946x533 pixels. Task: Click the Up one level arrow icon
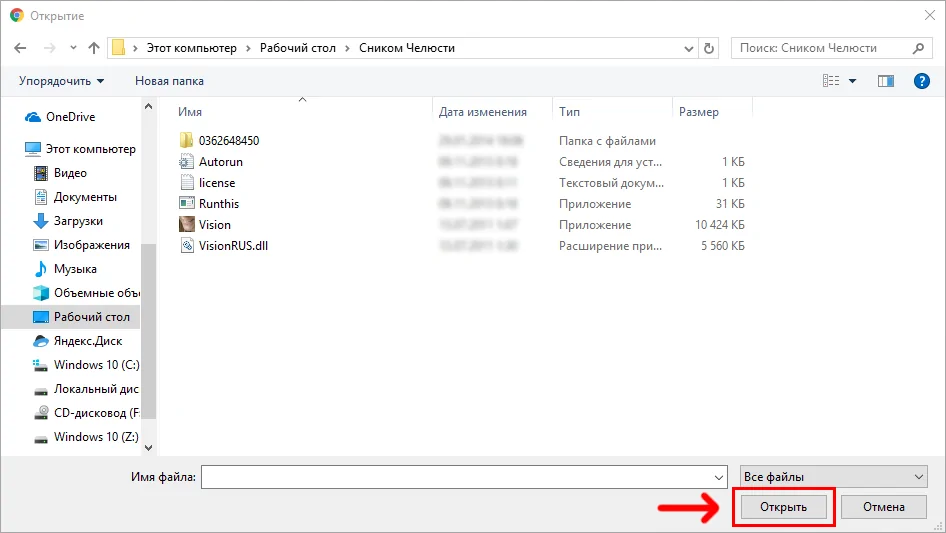(x=94, y=48)
